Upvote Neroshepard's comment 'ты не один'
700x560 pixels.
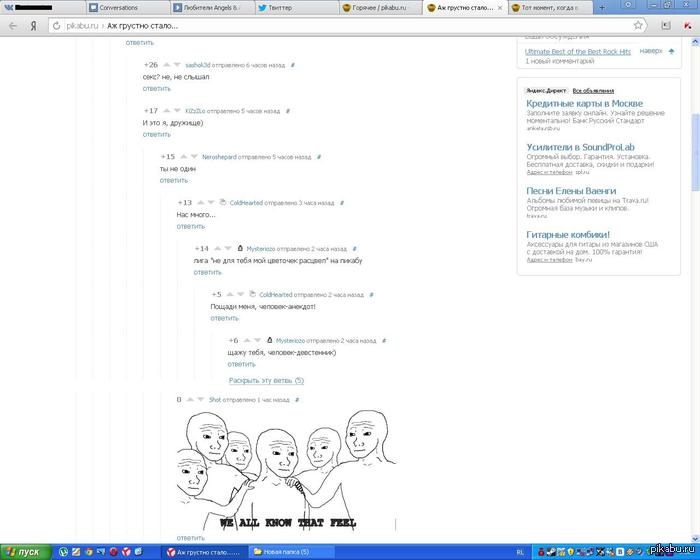tap(183, 157)
